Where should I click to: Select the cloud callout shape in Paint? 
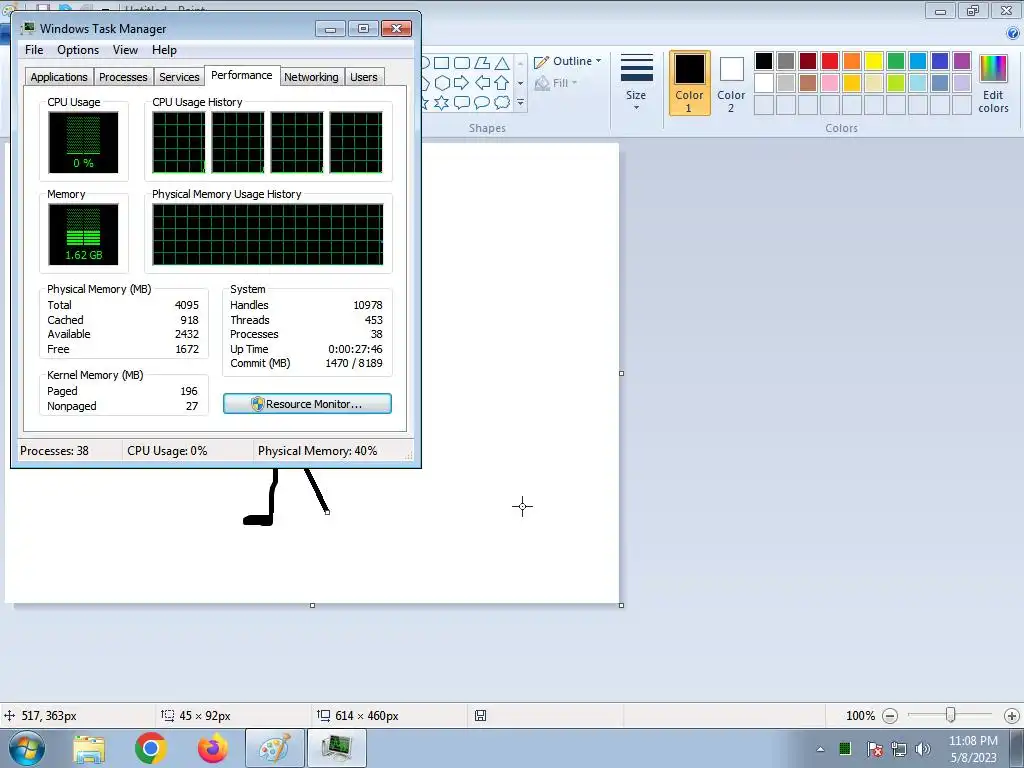(502, 103)
